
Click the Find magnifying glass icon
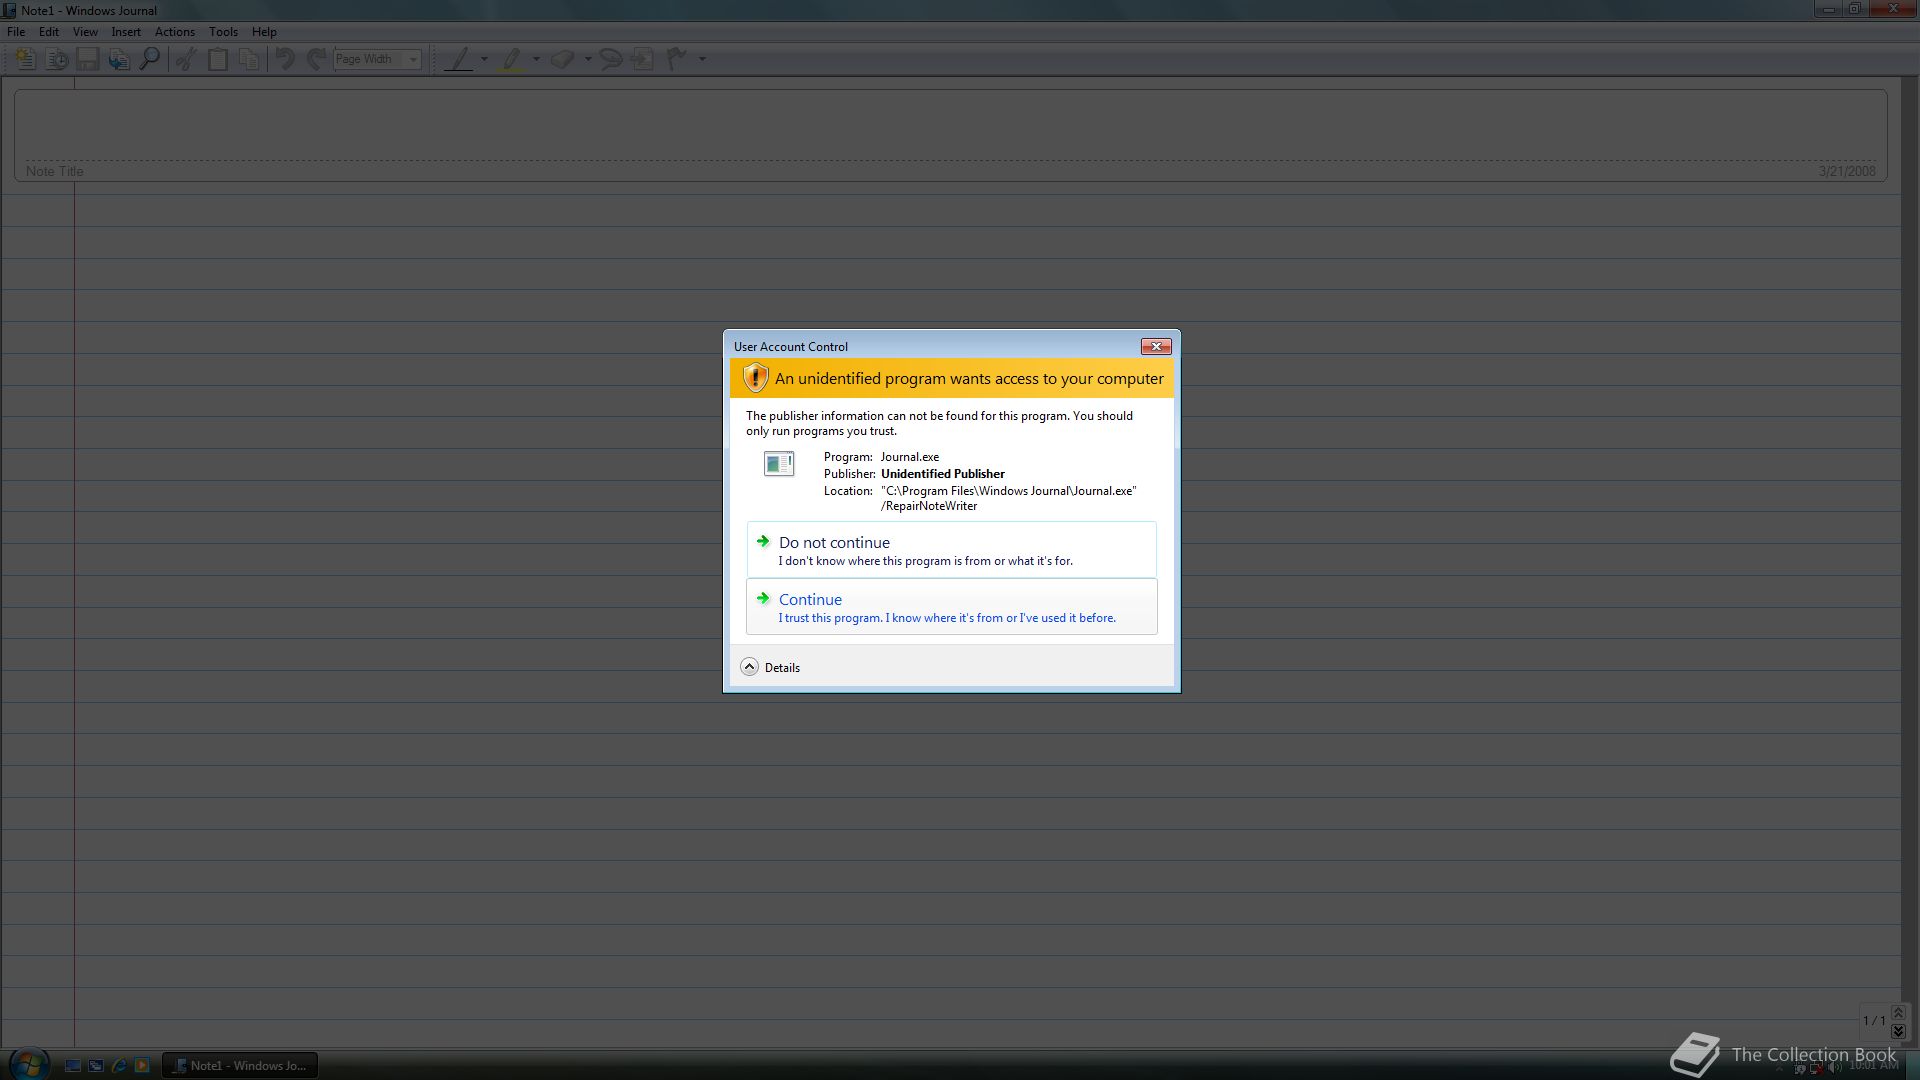(150, 59)
